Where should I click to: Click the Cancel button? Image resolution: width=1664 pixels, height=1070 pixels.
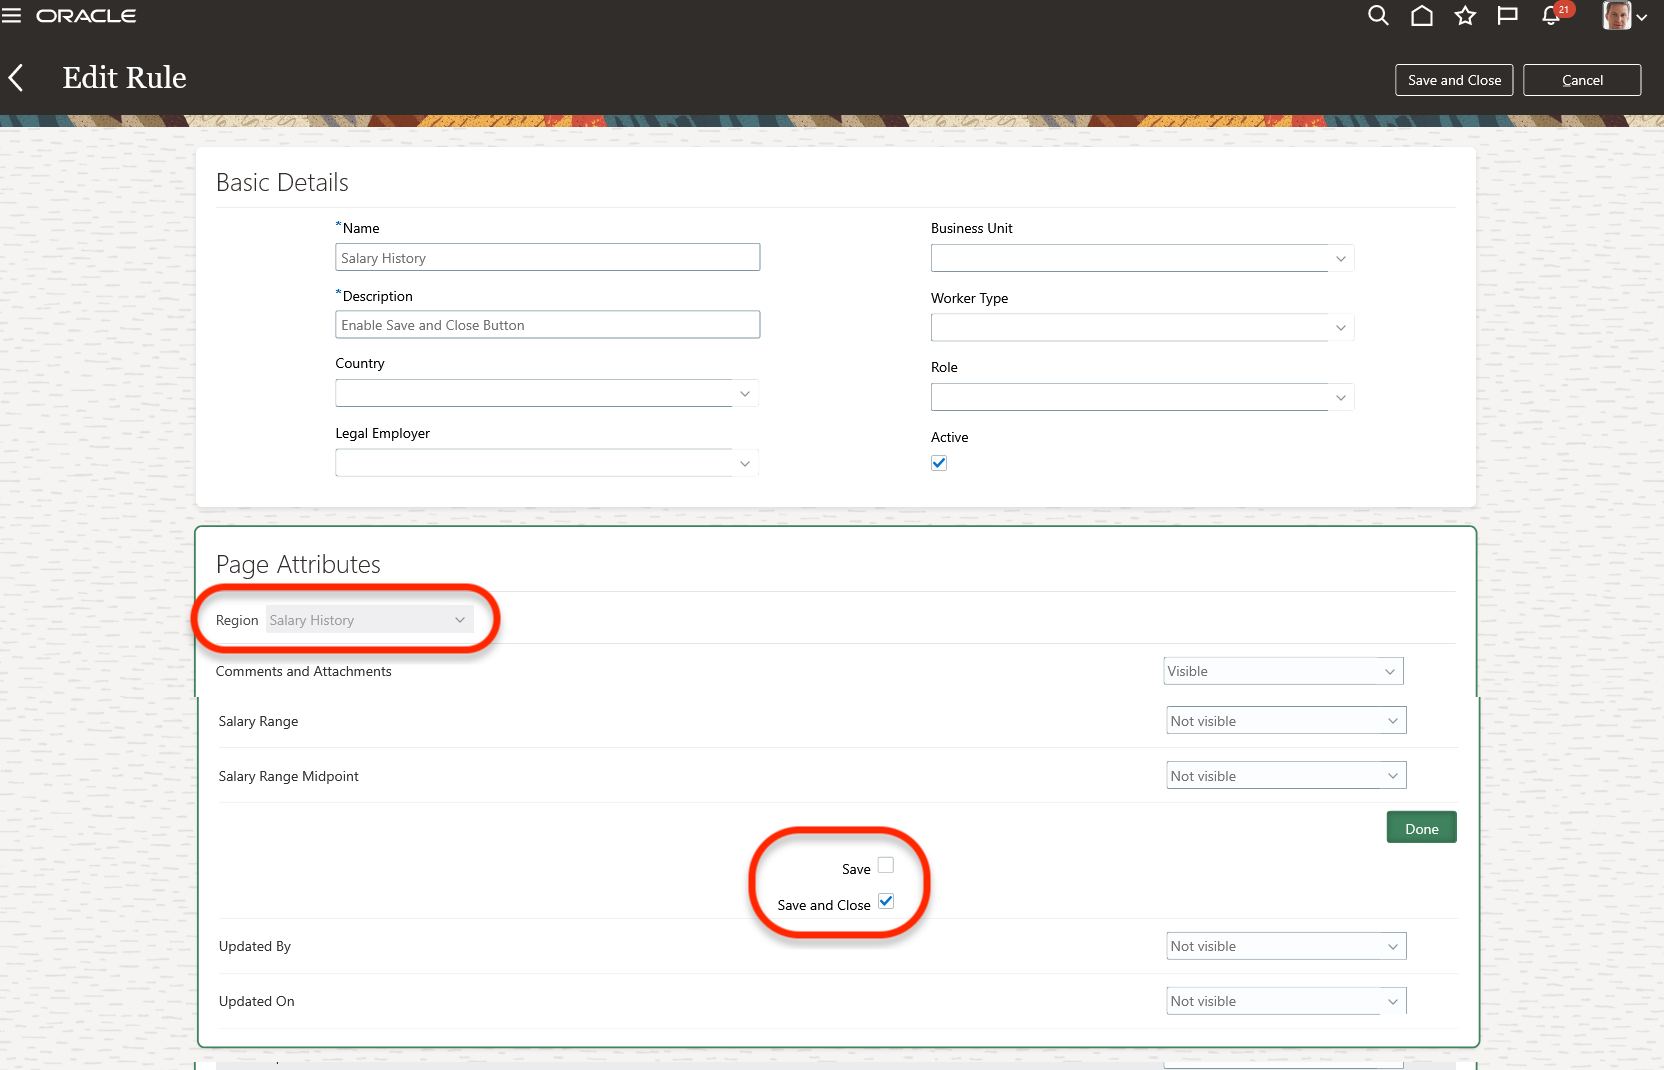pyautogui.click(x=1582, y=80)
